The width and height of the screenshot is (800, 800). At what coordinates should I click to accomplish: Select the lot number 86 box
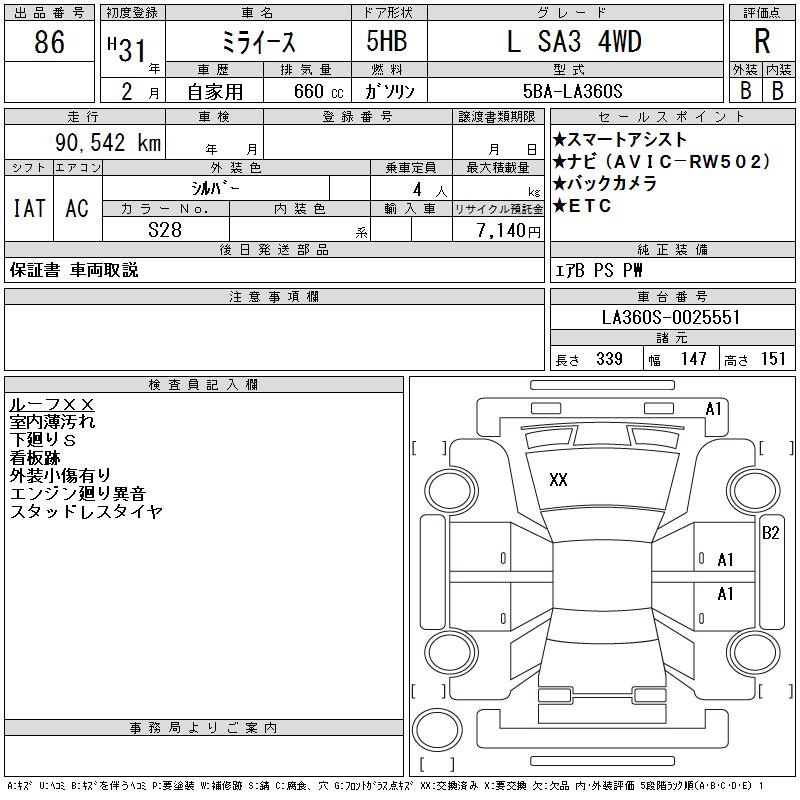click(x=49, y=42)
